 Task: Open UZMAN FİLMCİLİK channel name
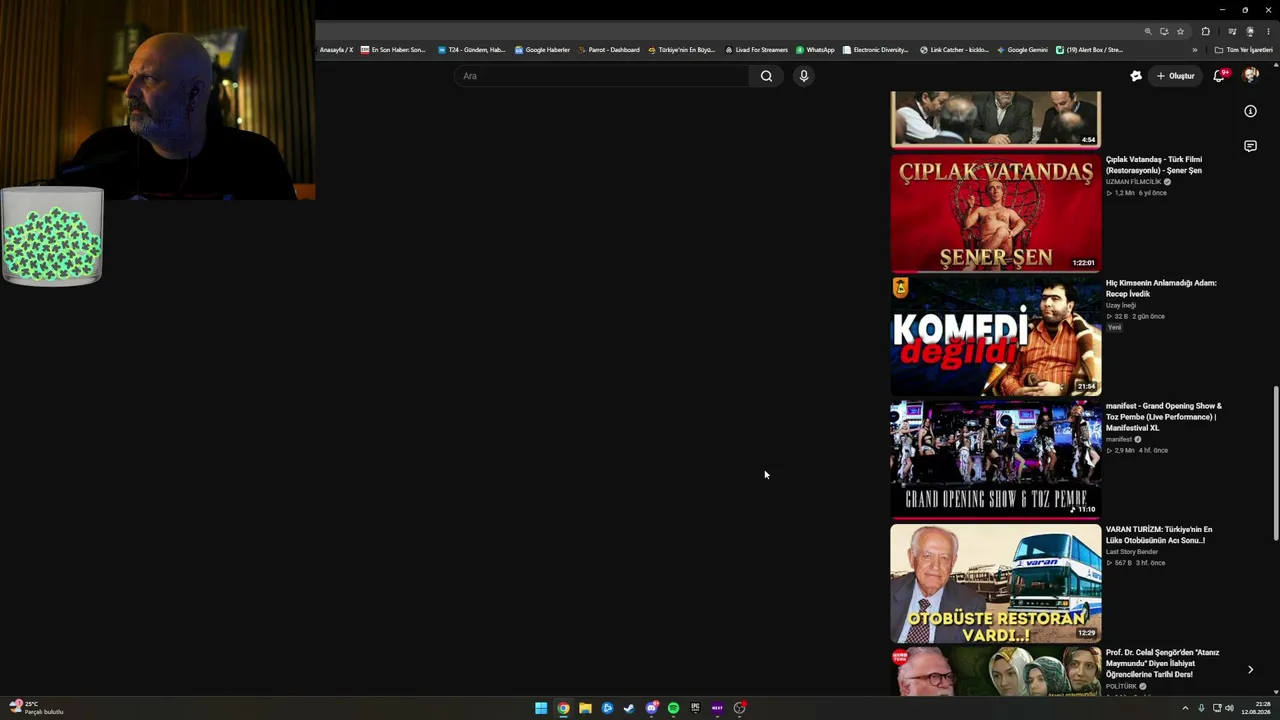coord(1133,182)
